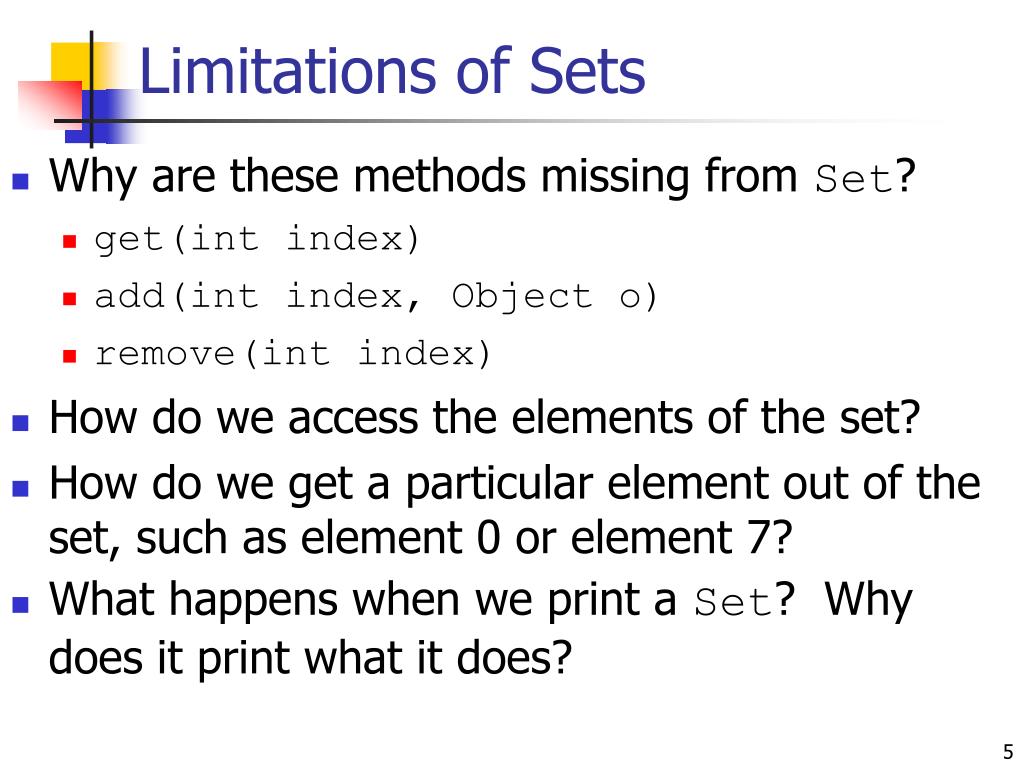This screenshot has width=1024, height=768.
Task: Click the 'Limitations of Sets' slide title
Action: tap(392, 71)
